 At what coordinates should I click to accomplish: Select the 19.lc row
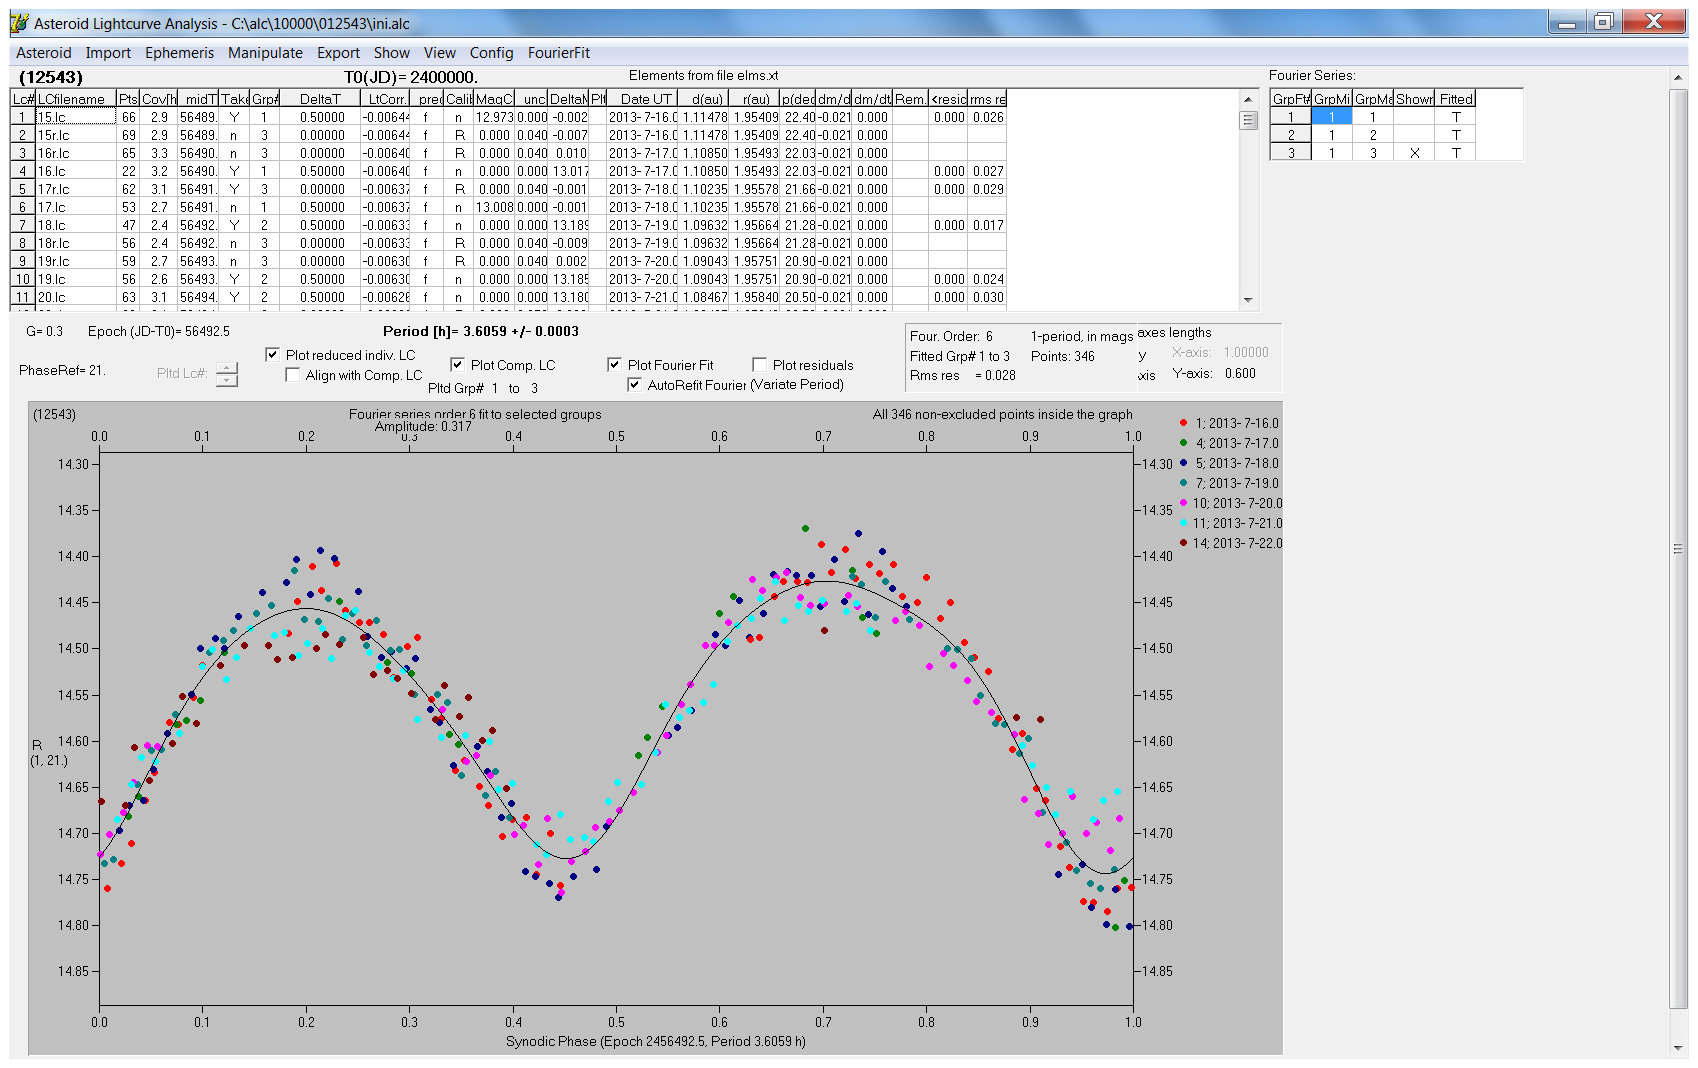pos(508,279)
